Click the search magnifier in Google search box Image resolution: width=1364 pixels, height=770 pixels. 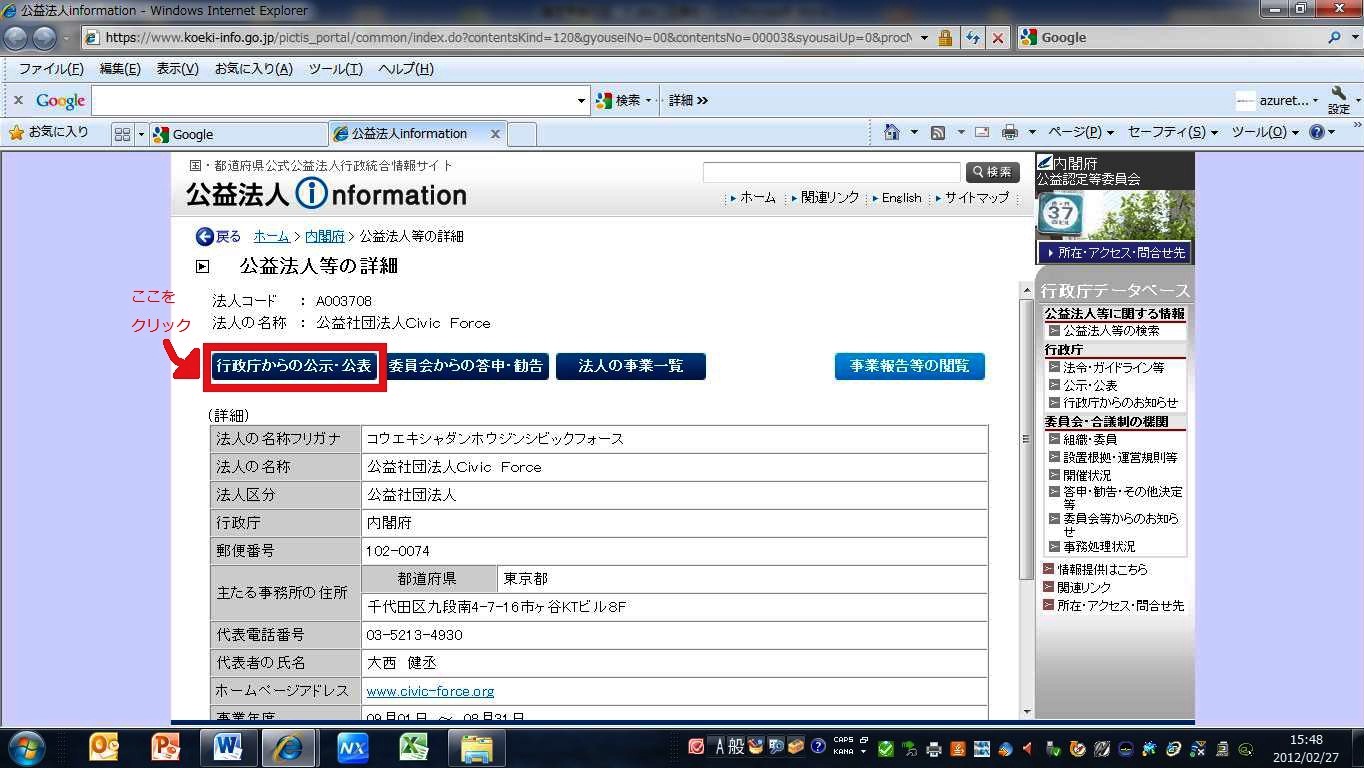[1335, 38]
